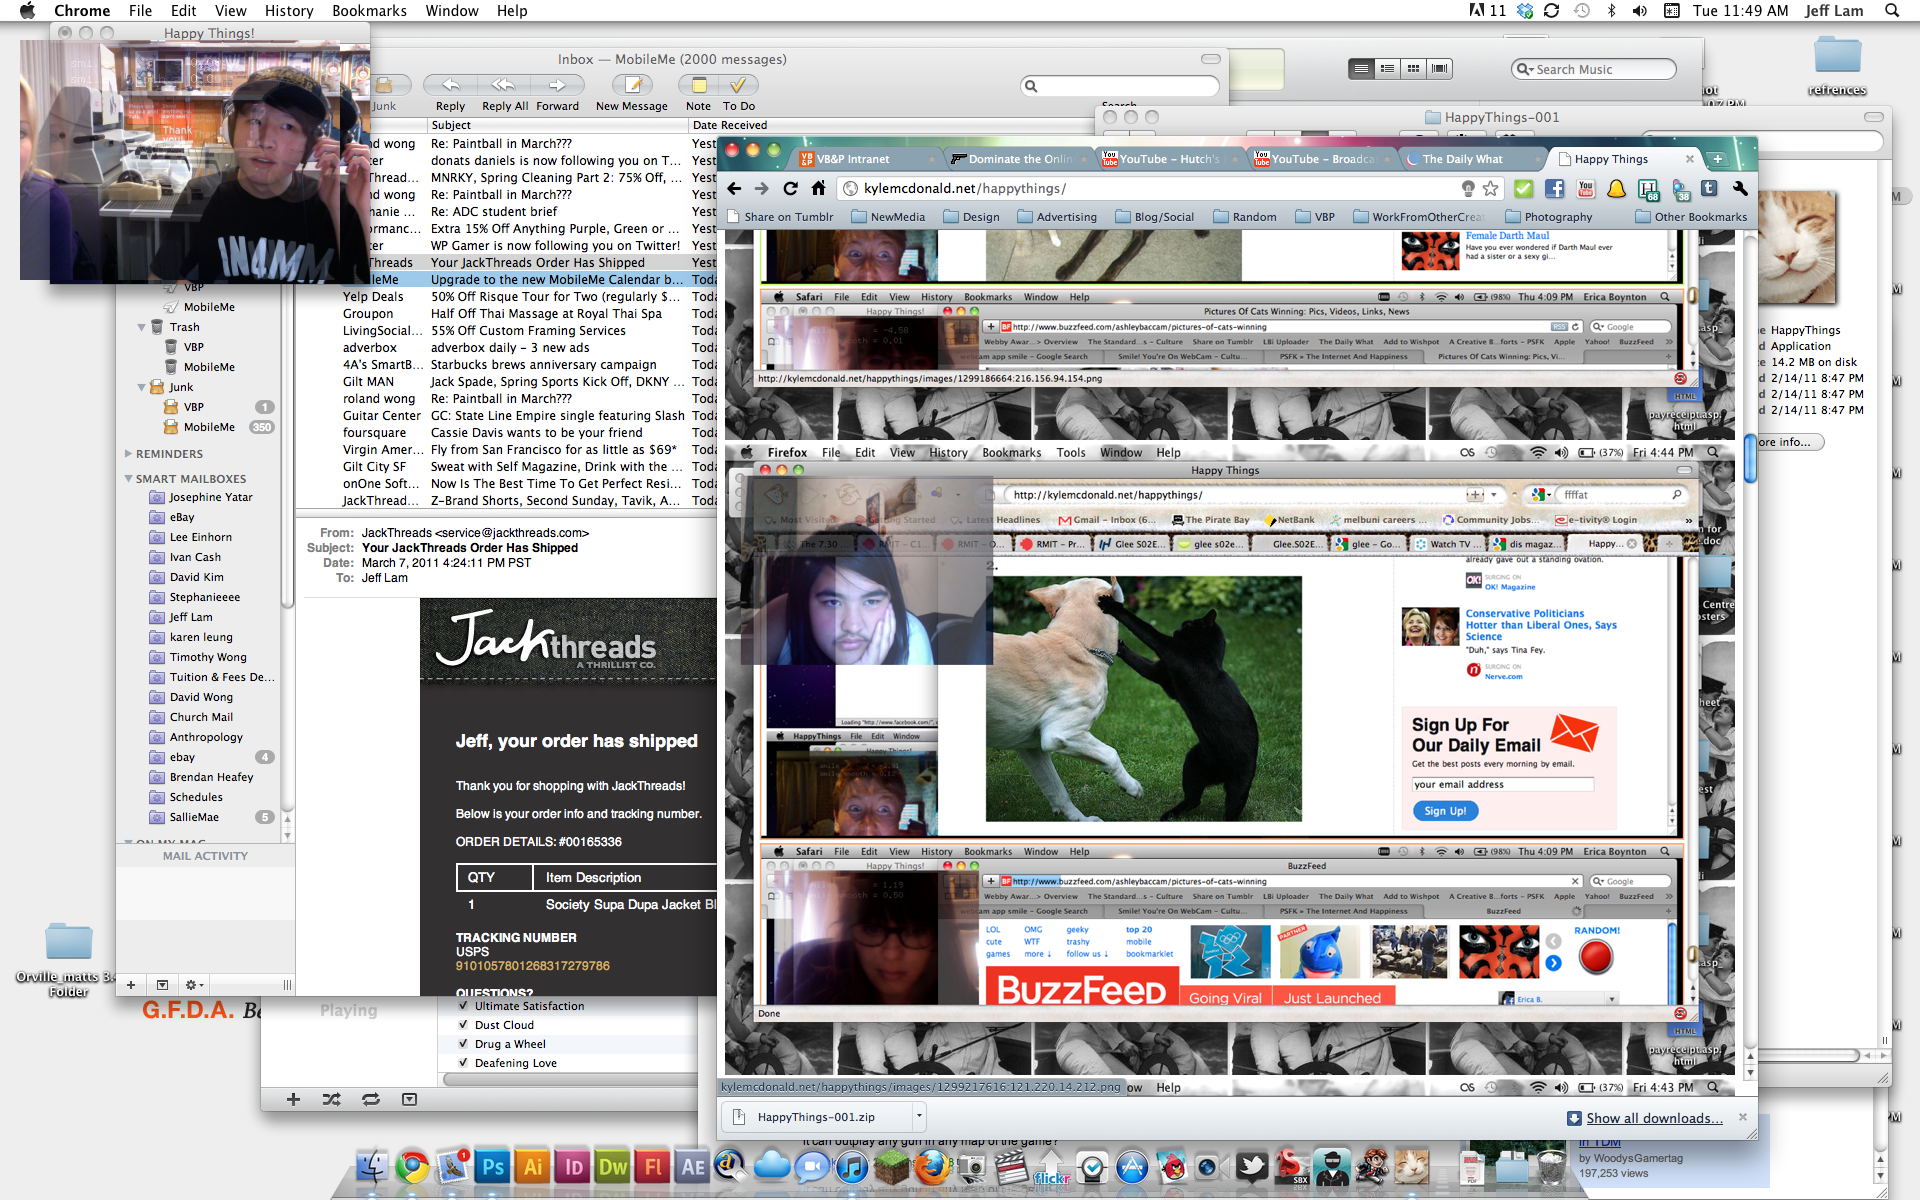Toggle shuffle in iTunes bottom bar
The image size is (1920, 1200).
click(331, 1099)
